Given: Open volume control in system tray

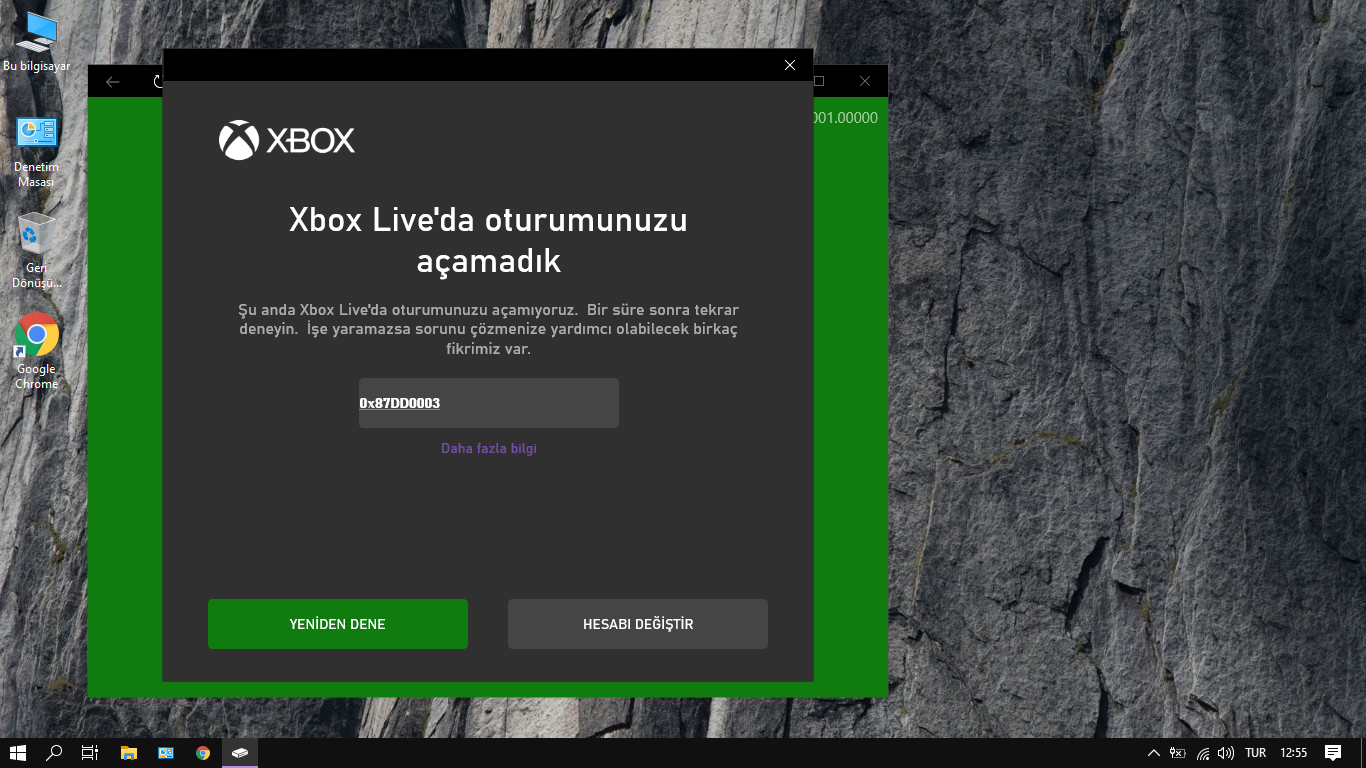Looking at the screenshot, I should (x=1226, y=753).
